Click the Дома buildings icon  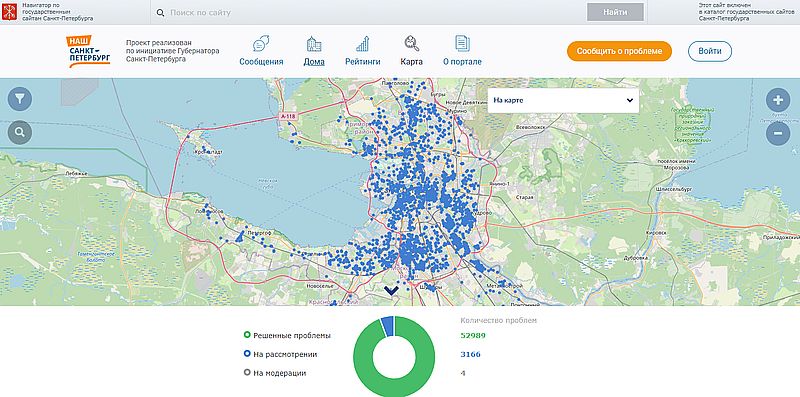click(x=314, y=44)
